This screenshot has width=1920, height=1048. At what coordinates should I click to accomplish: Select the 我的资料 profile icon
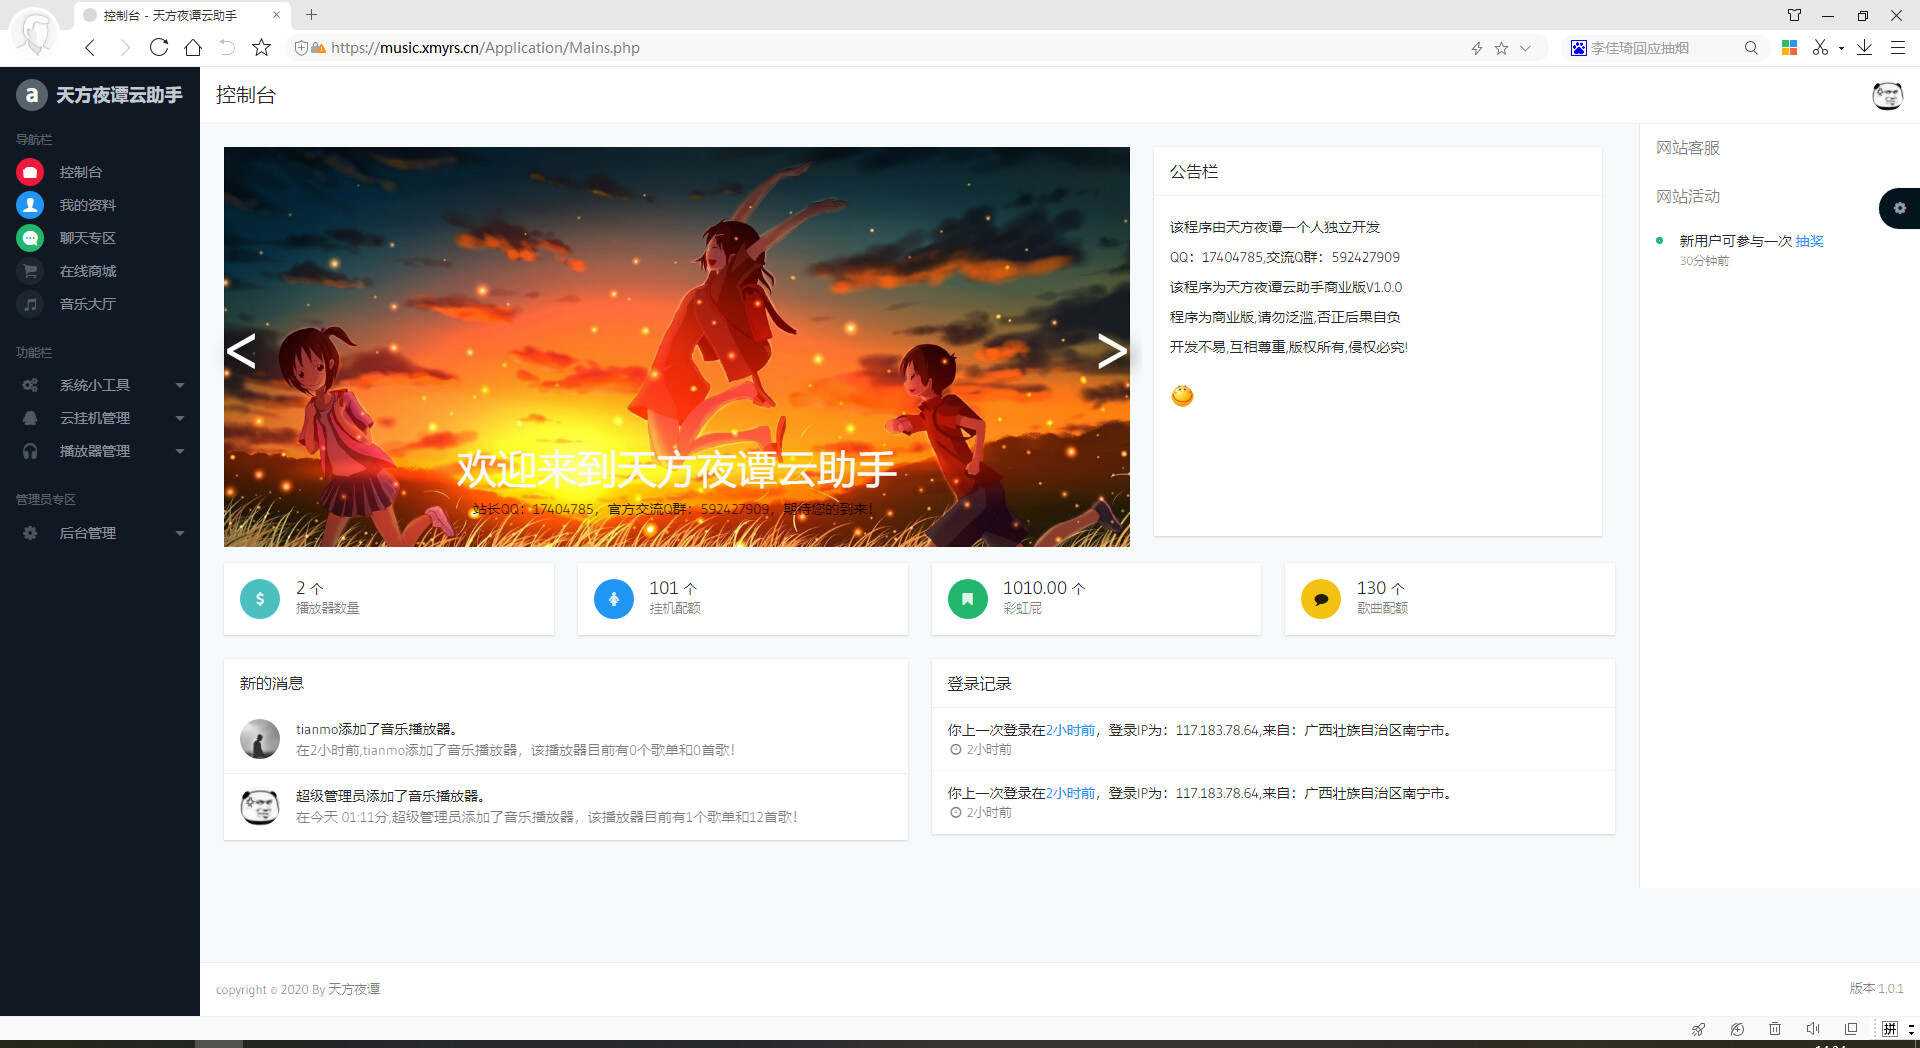pos(30,204)
